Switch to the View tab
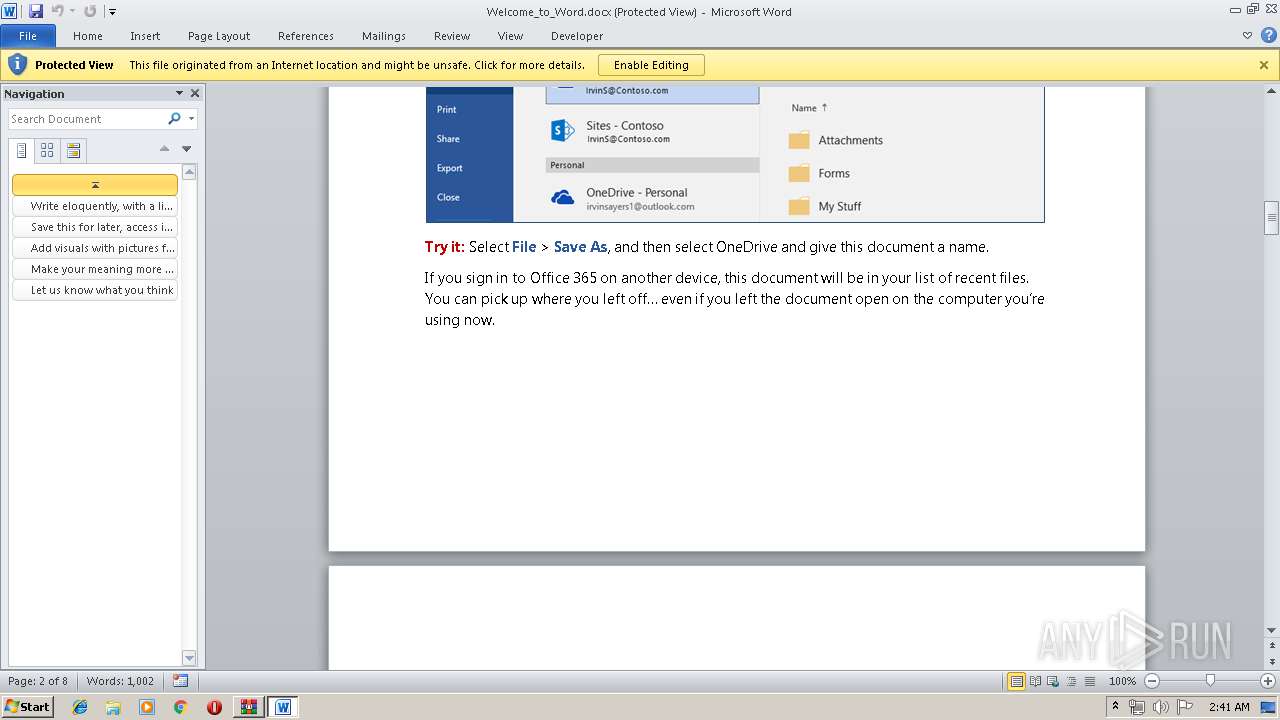The height and width of the screenshot is (720, 1280). 510,36
